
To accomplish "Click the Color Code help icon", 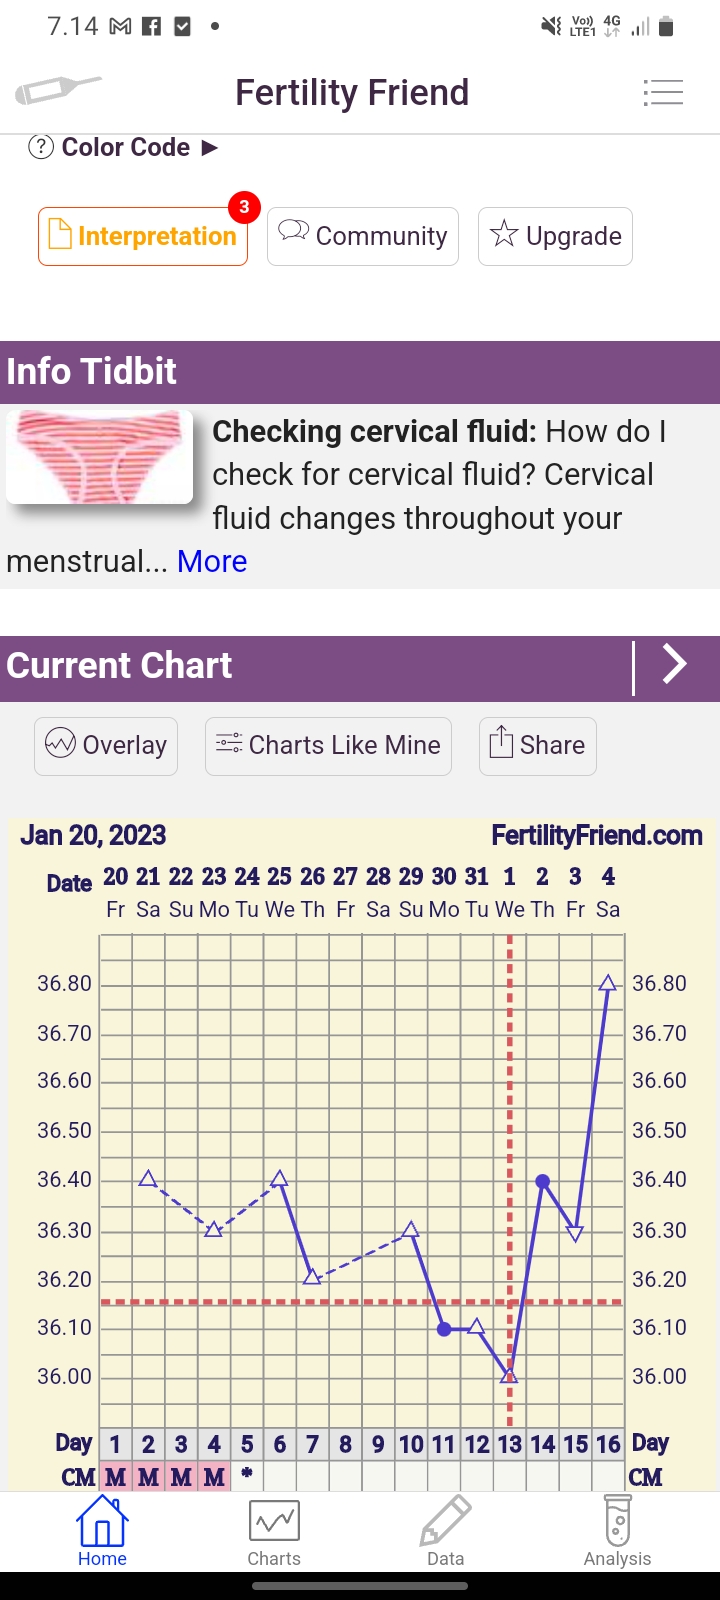I will point(40,148).
